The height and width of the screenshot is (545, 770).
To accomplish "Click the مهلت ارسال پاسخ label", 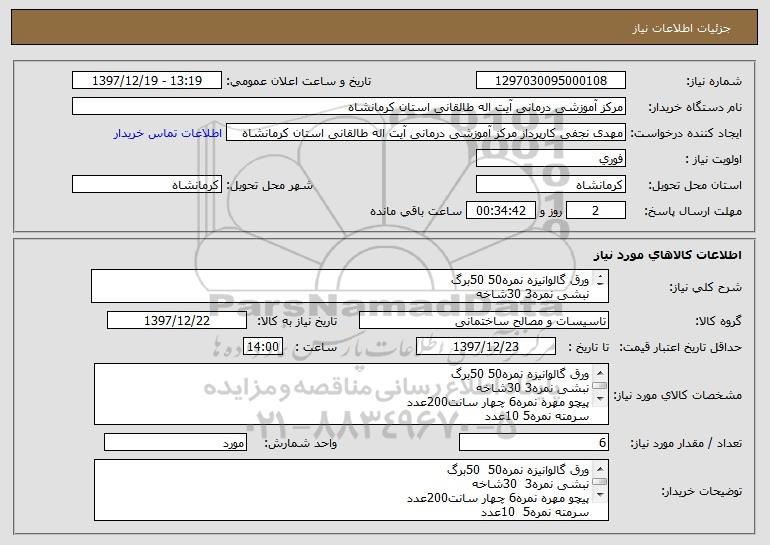I will pyautogui.click(x=693, y=211).
